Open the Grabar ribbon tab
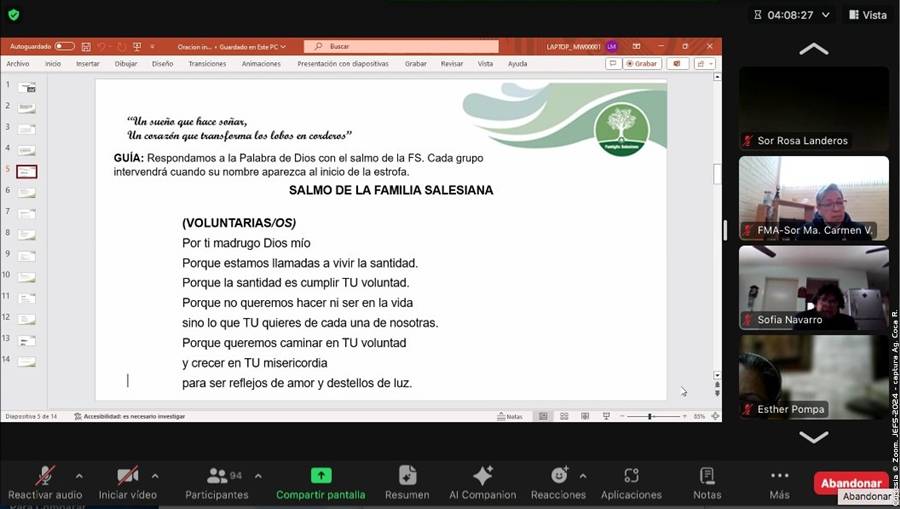This screenshot has width=900, height=509. (x=416, y=64)
